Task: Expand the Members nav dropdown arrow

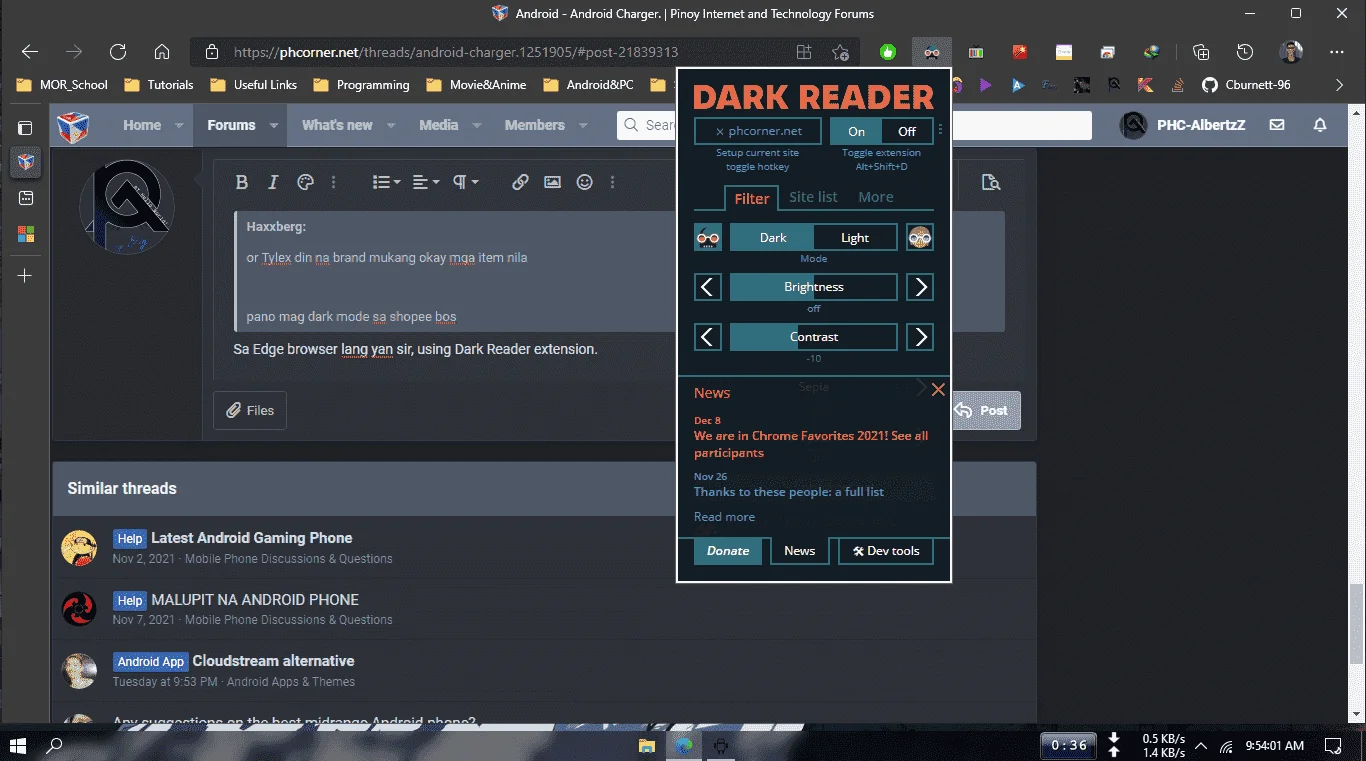Action: click(583, 126)
